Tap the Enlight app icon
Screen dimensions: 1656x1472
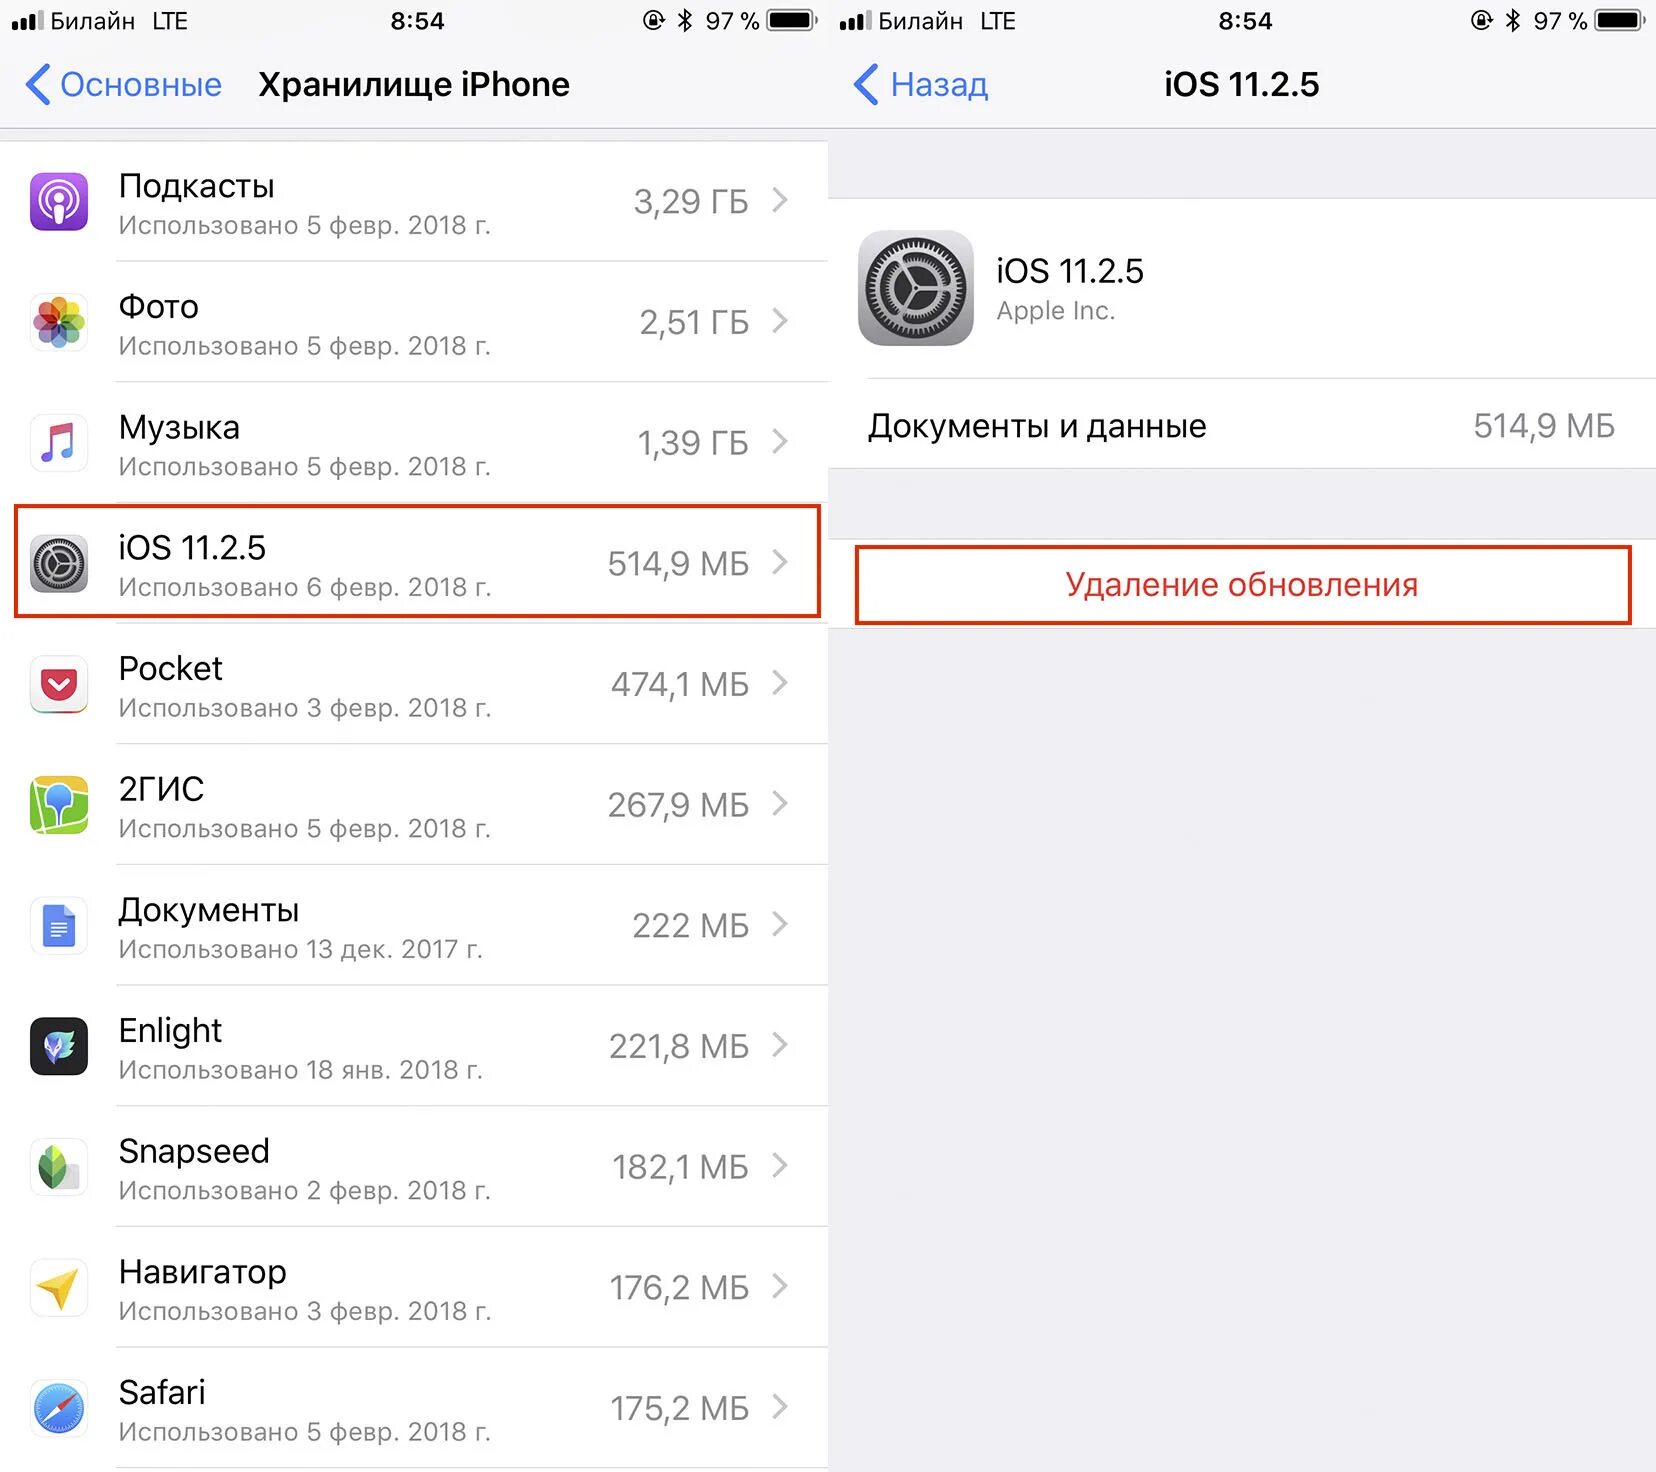point(59,1046)
